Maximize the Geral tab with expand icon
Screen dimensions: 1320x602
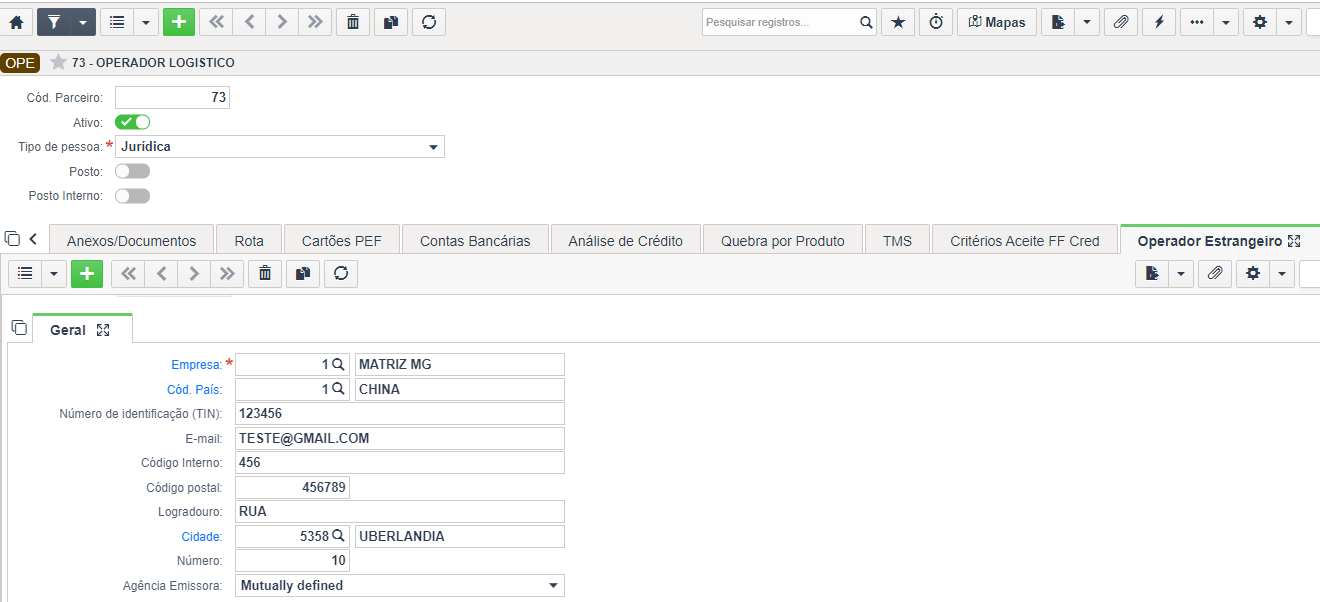click(x=103, y=330)
